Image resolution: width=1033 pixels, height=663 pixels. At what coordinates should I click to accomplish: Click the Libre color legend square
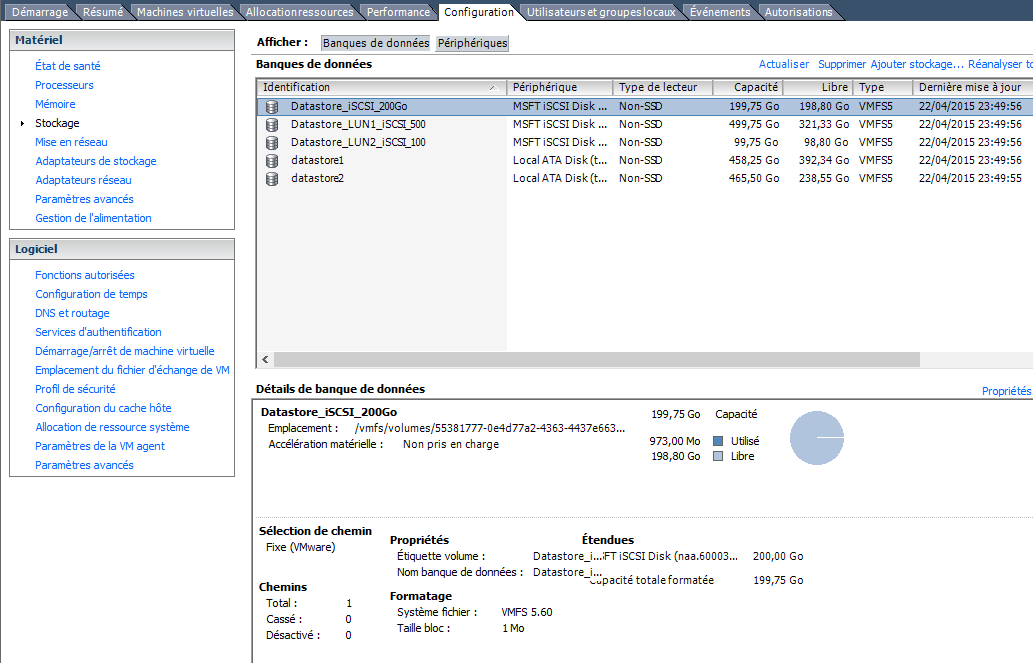pos(718,456)
